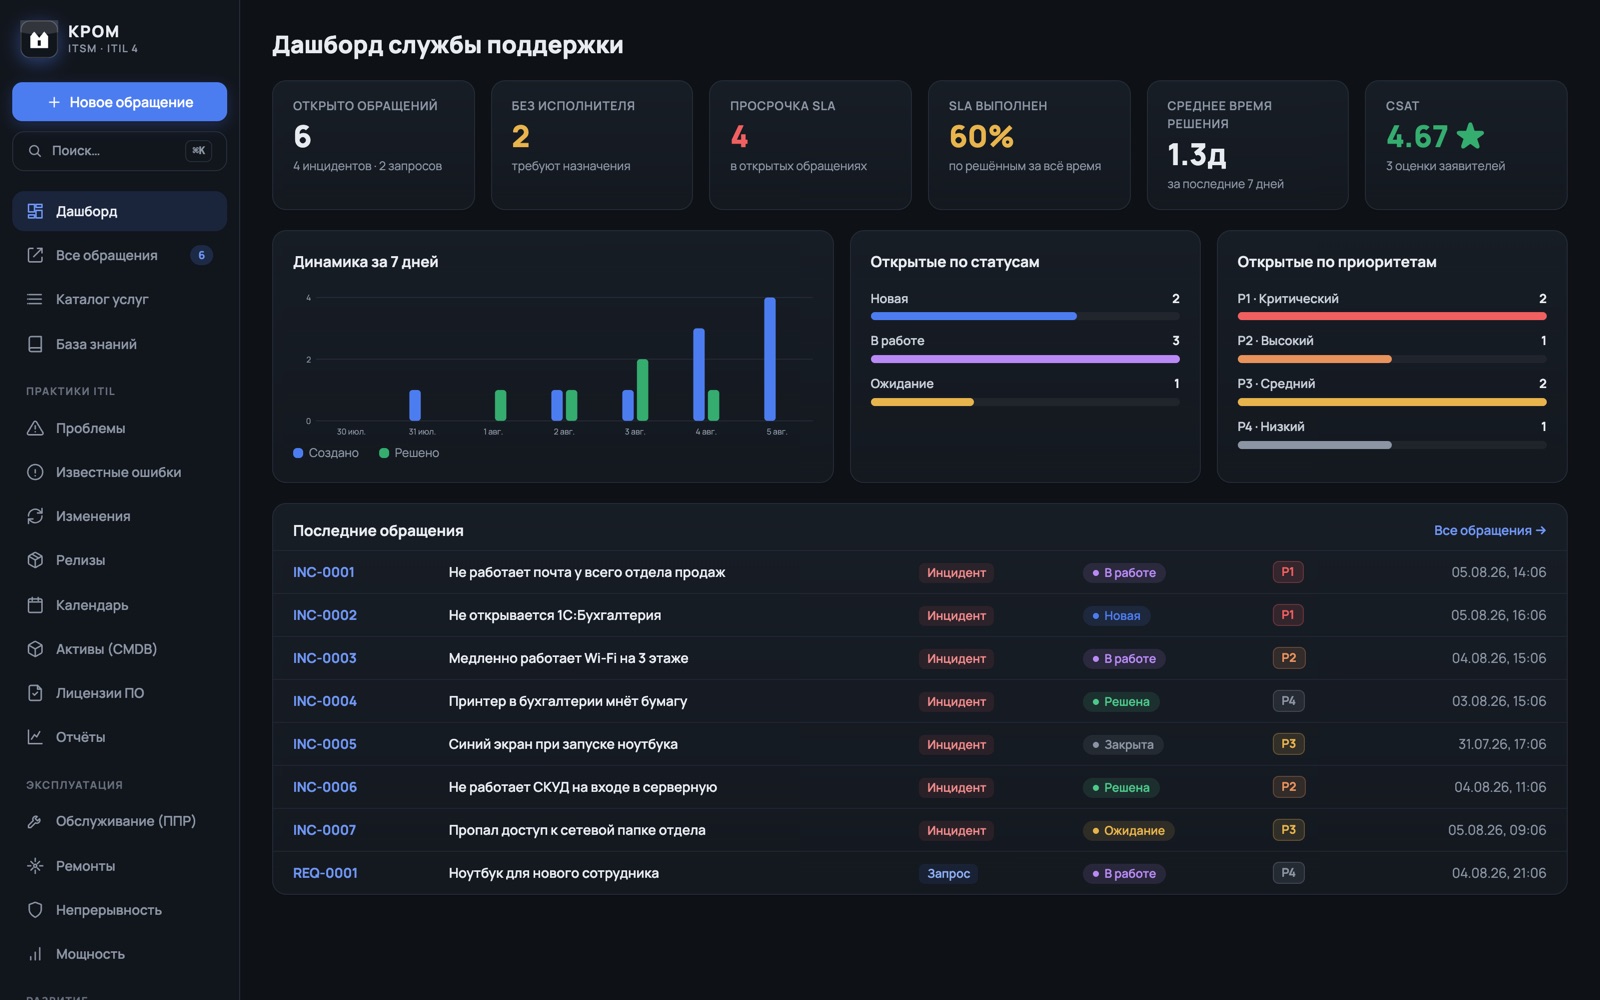The width and height of the screenshot is (1600, 1000).
Task: Click "Синий экран при запуске ноутбука"
Action: (563, 744)
